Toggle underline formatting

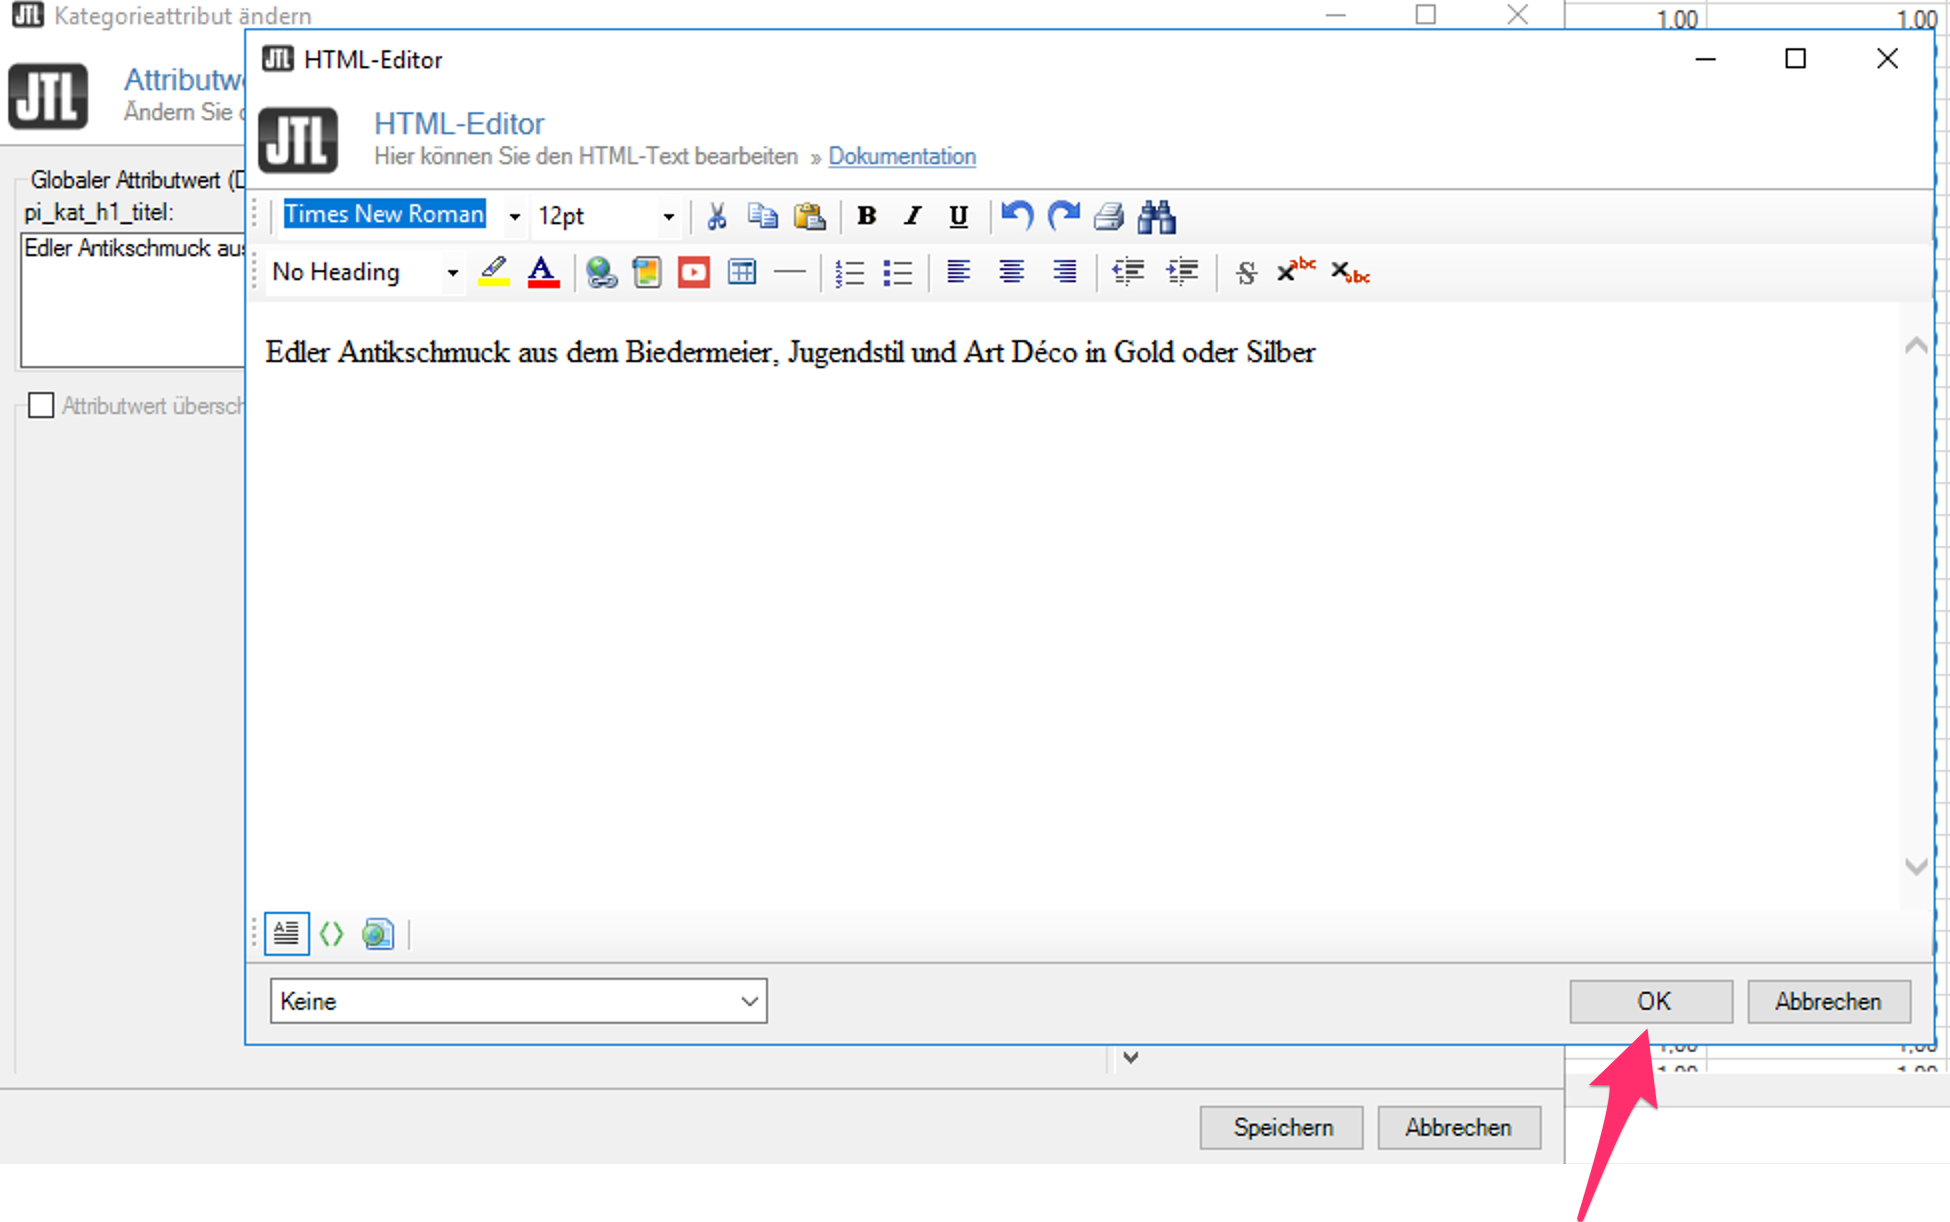click(x=958, y=216)
